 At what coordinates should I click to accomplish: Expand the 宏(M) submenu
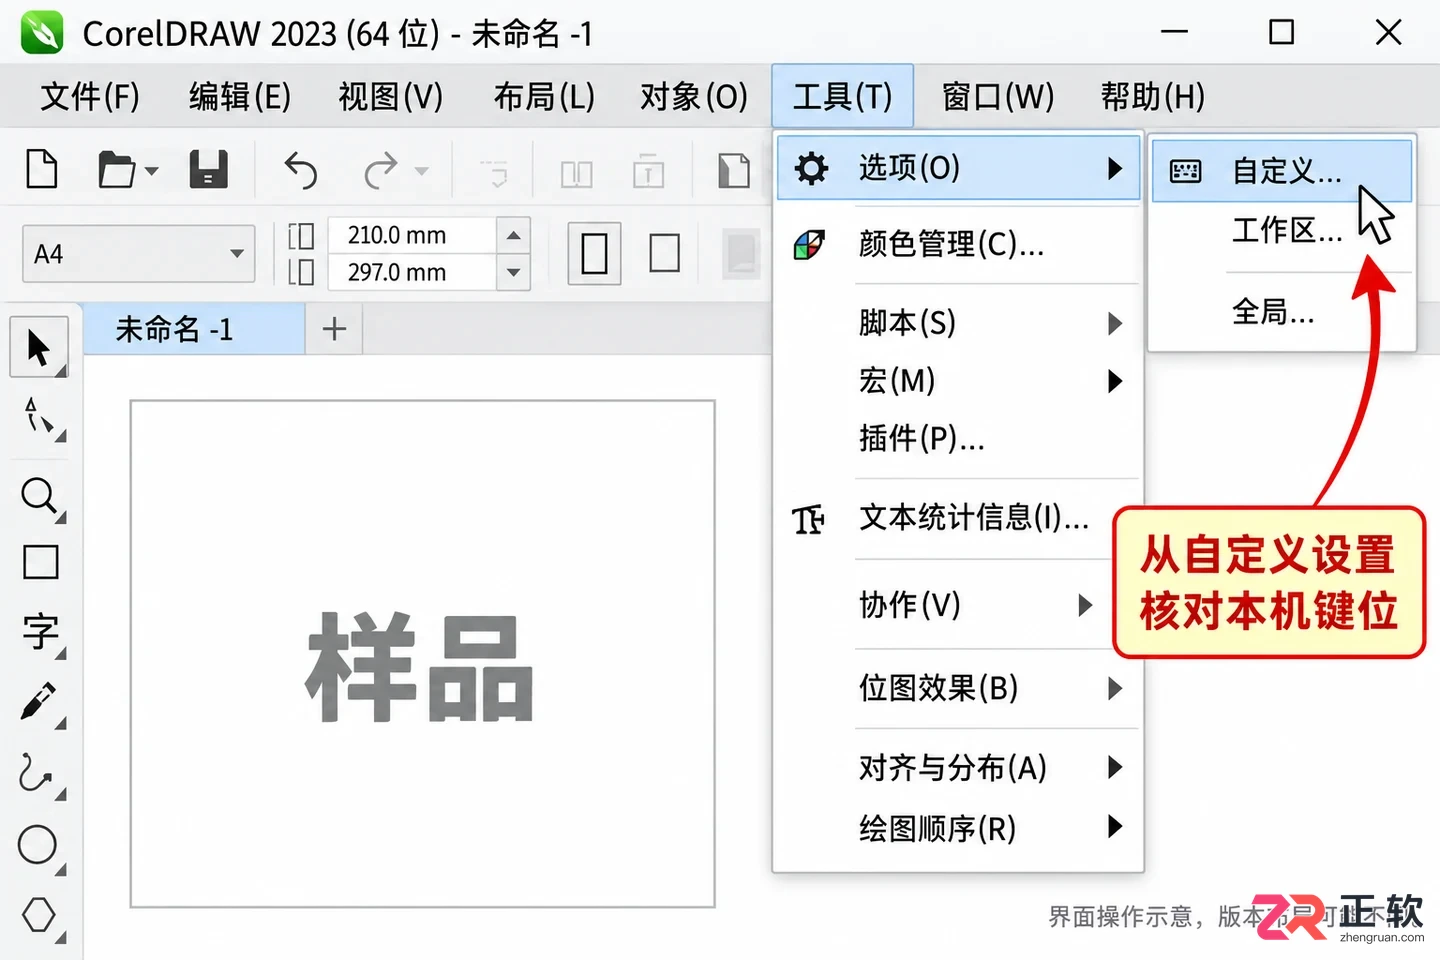[1115, 381]
